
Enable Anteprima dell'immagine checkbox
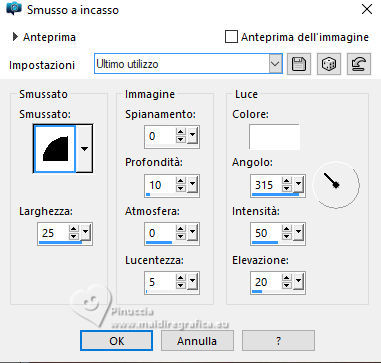(x=231, y=37)
